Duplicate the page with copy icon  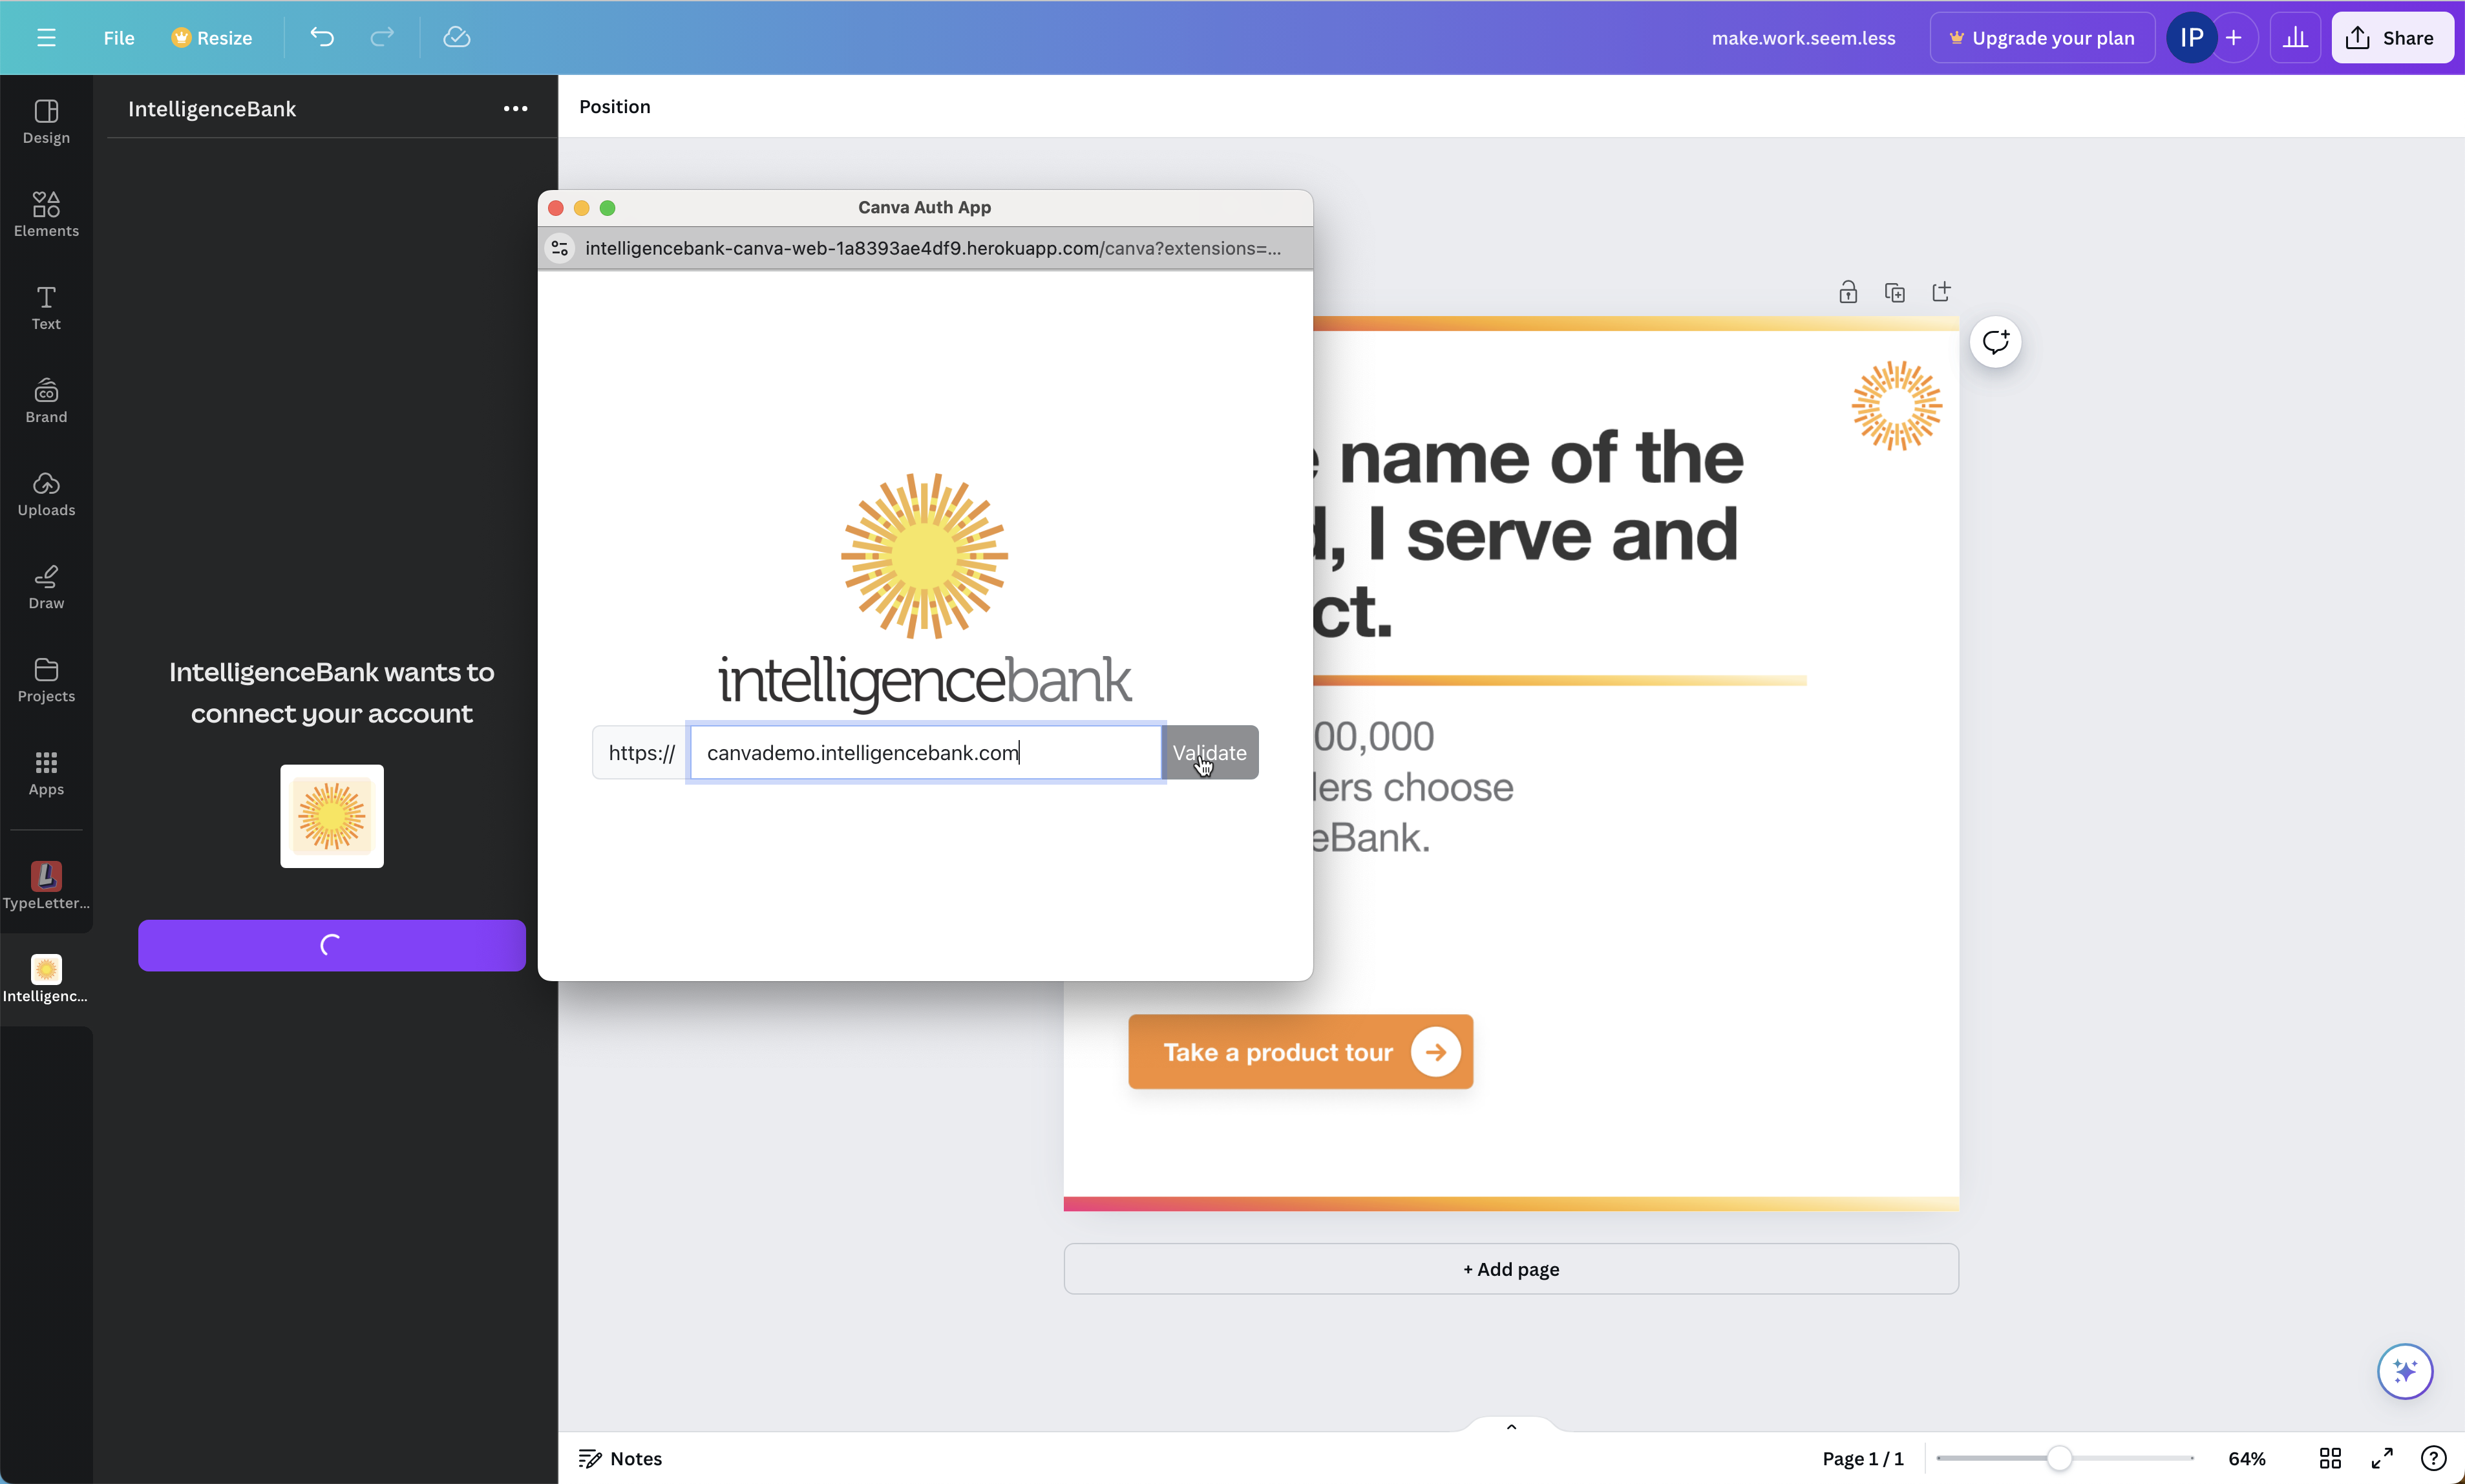1894,292
